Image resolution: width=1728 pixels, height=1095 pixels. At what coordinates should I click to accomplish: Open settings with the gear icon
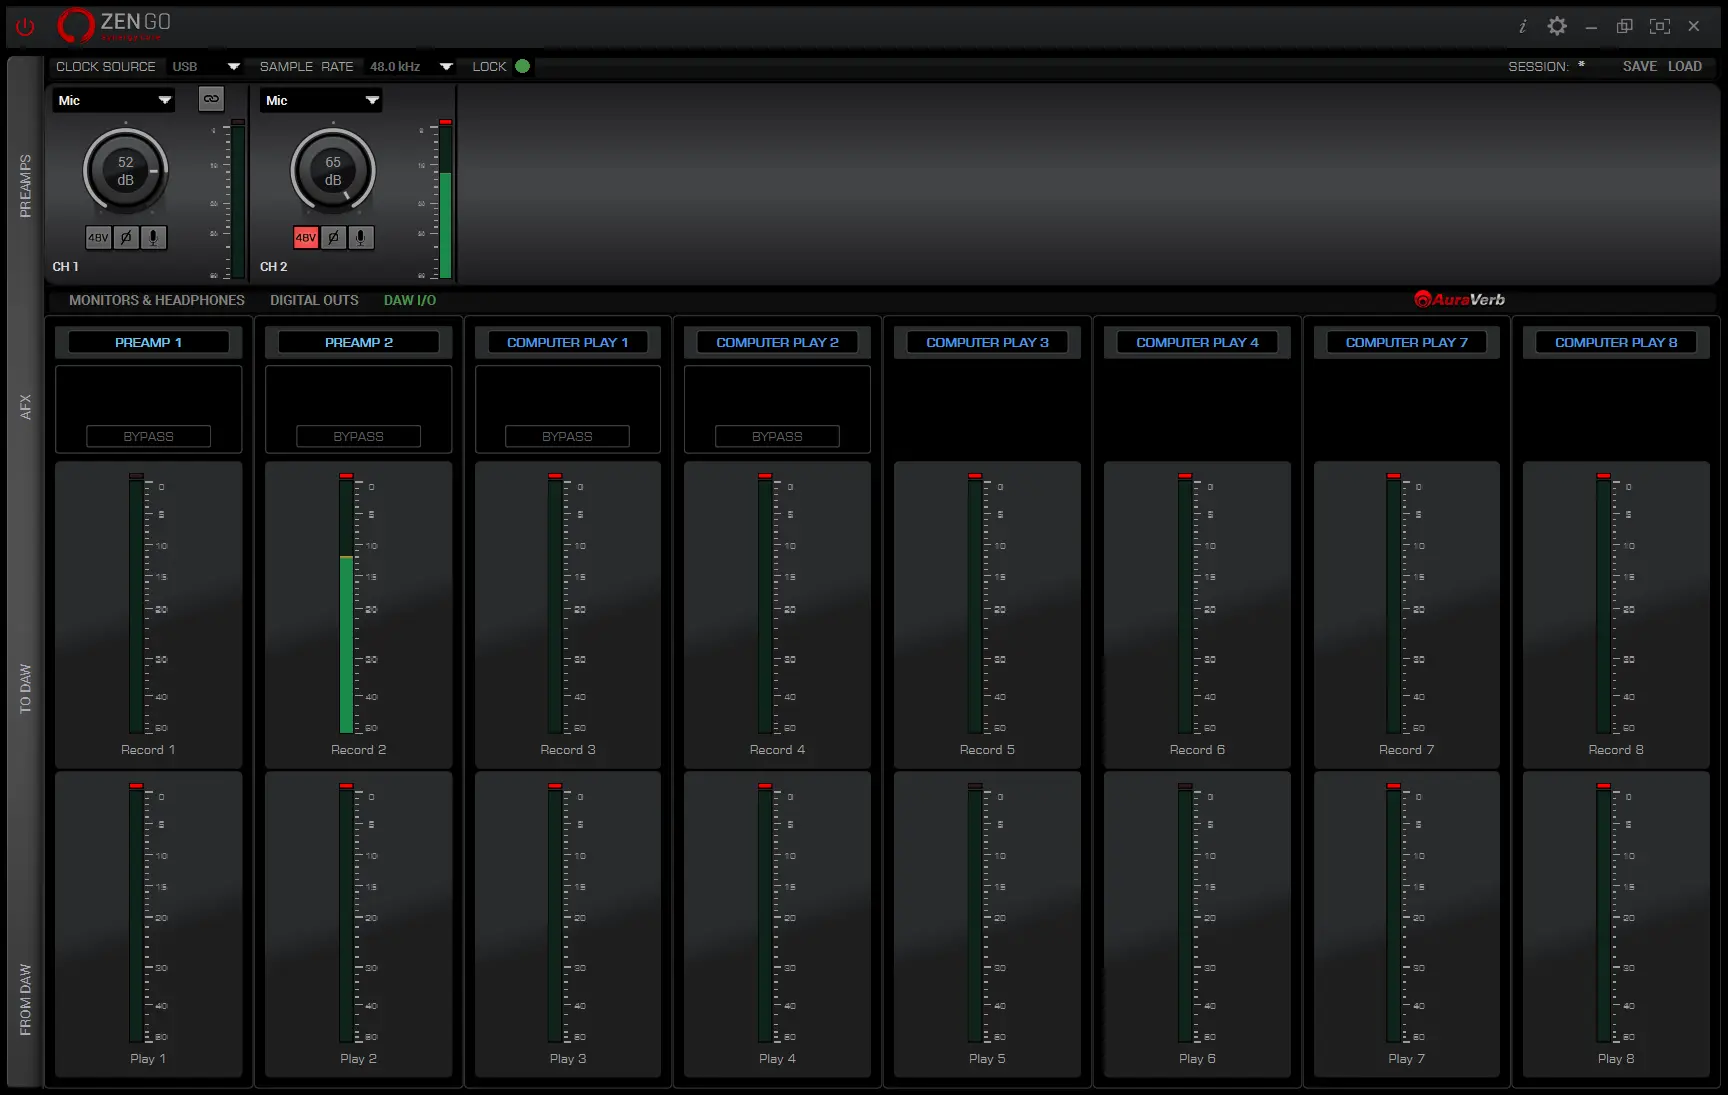[1557, 27]
